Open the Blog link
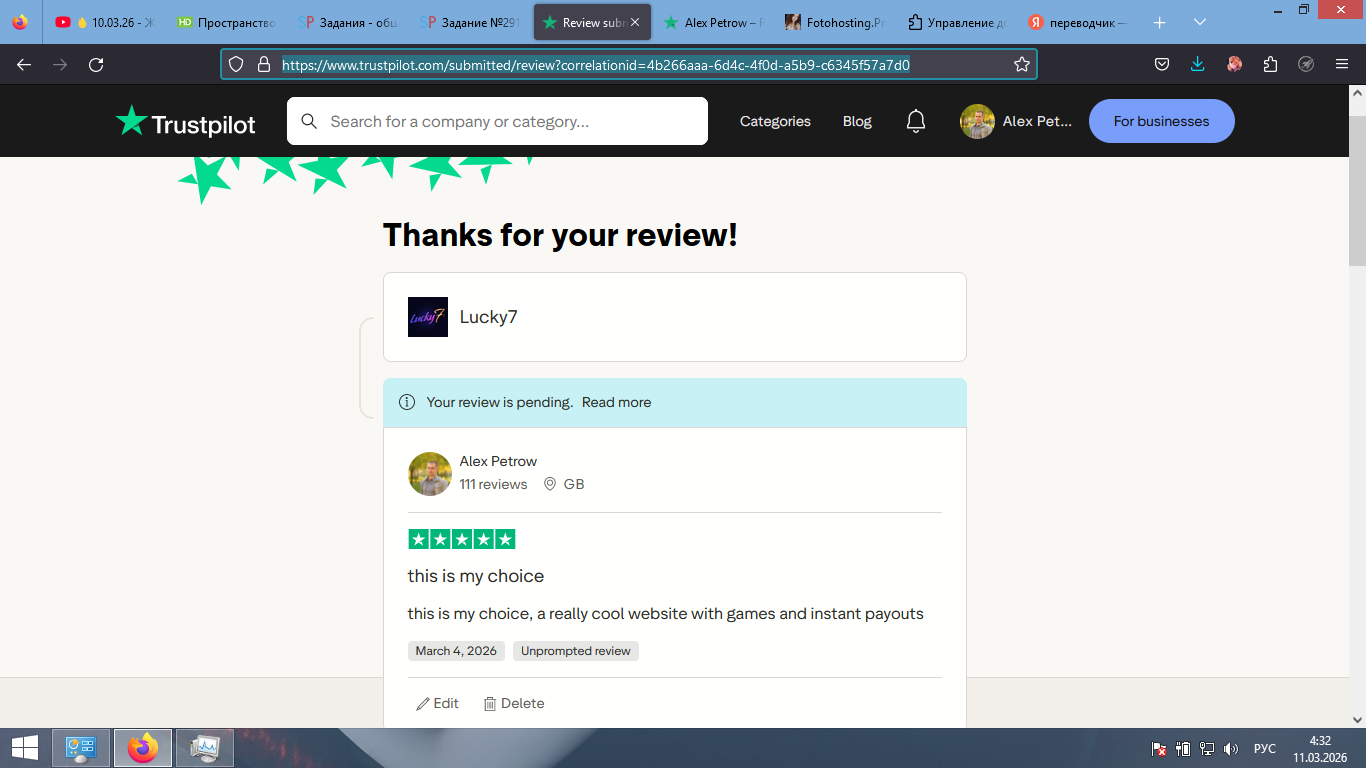This screenshot has width=1366, height=768. point(857,121)
